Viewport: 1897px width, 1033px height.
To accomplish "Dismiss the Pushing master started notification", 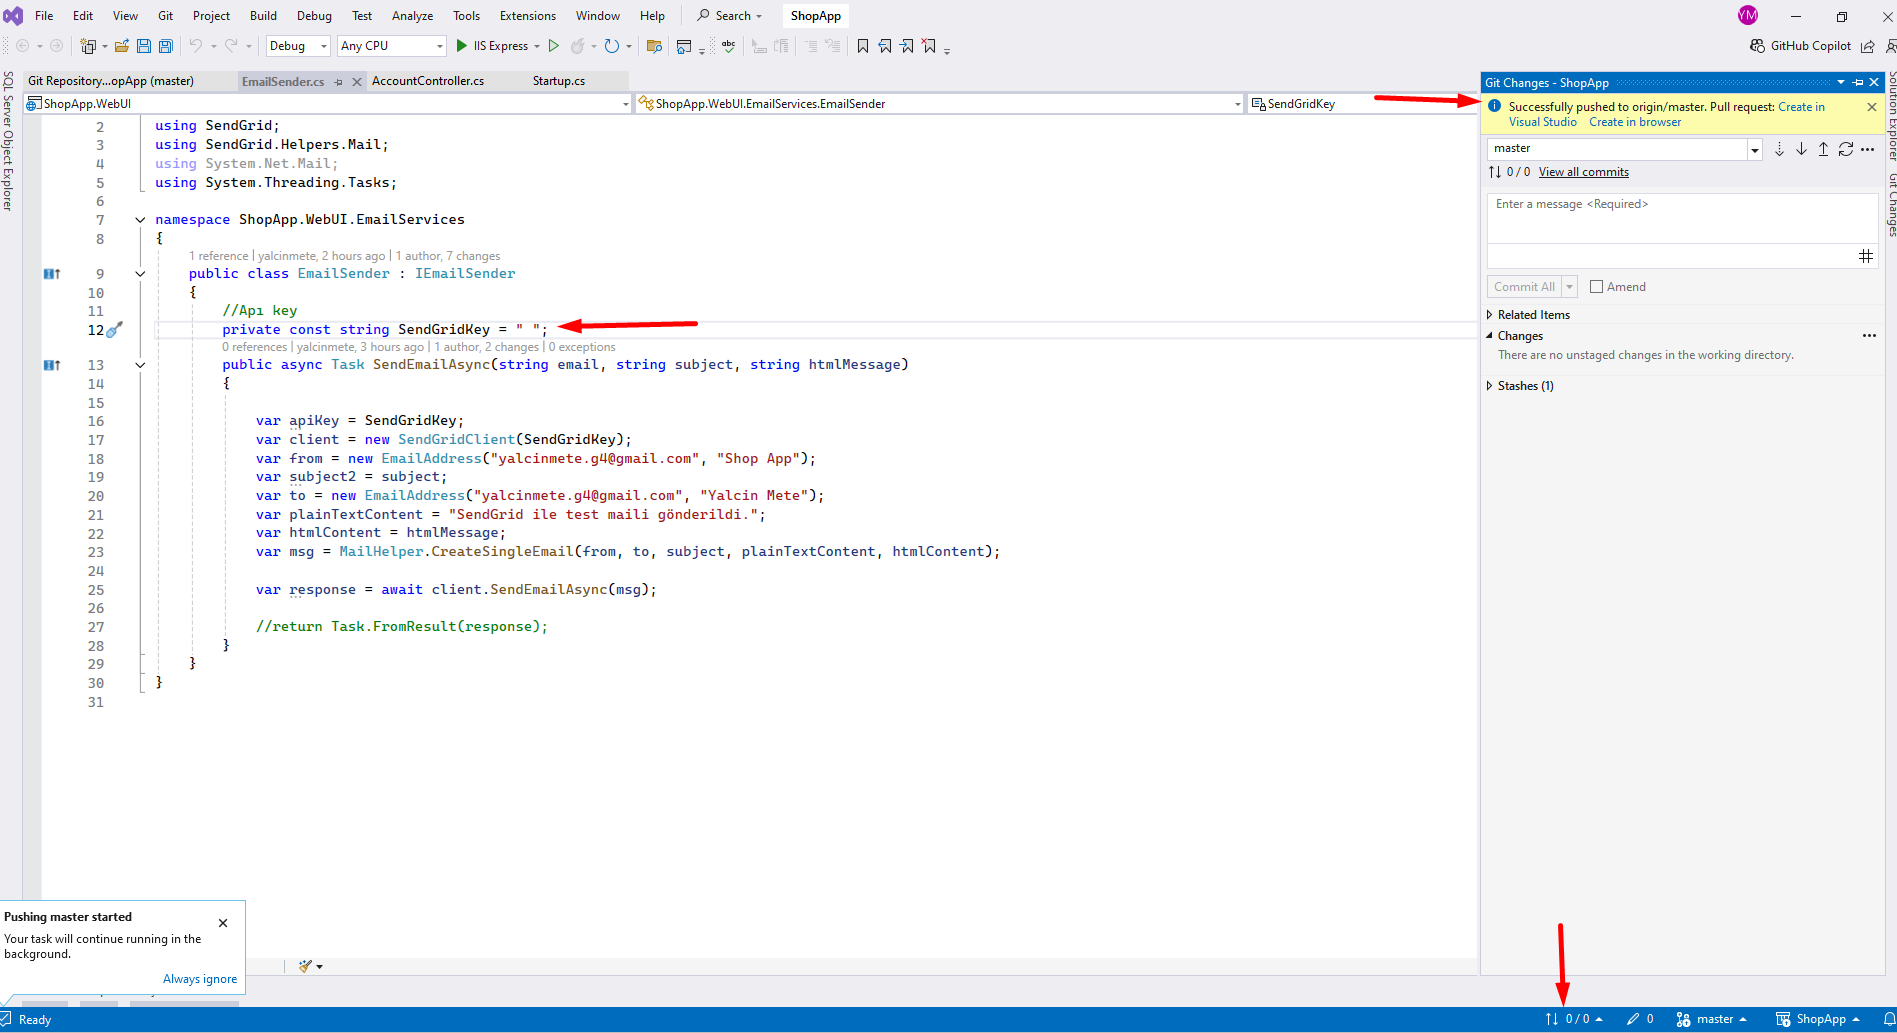I will point(223,923).
